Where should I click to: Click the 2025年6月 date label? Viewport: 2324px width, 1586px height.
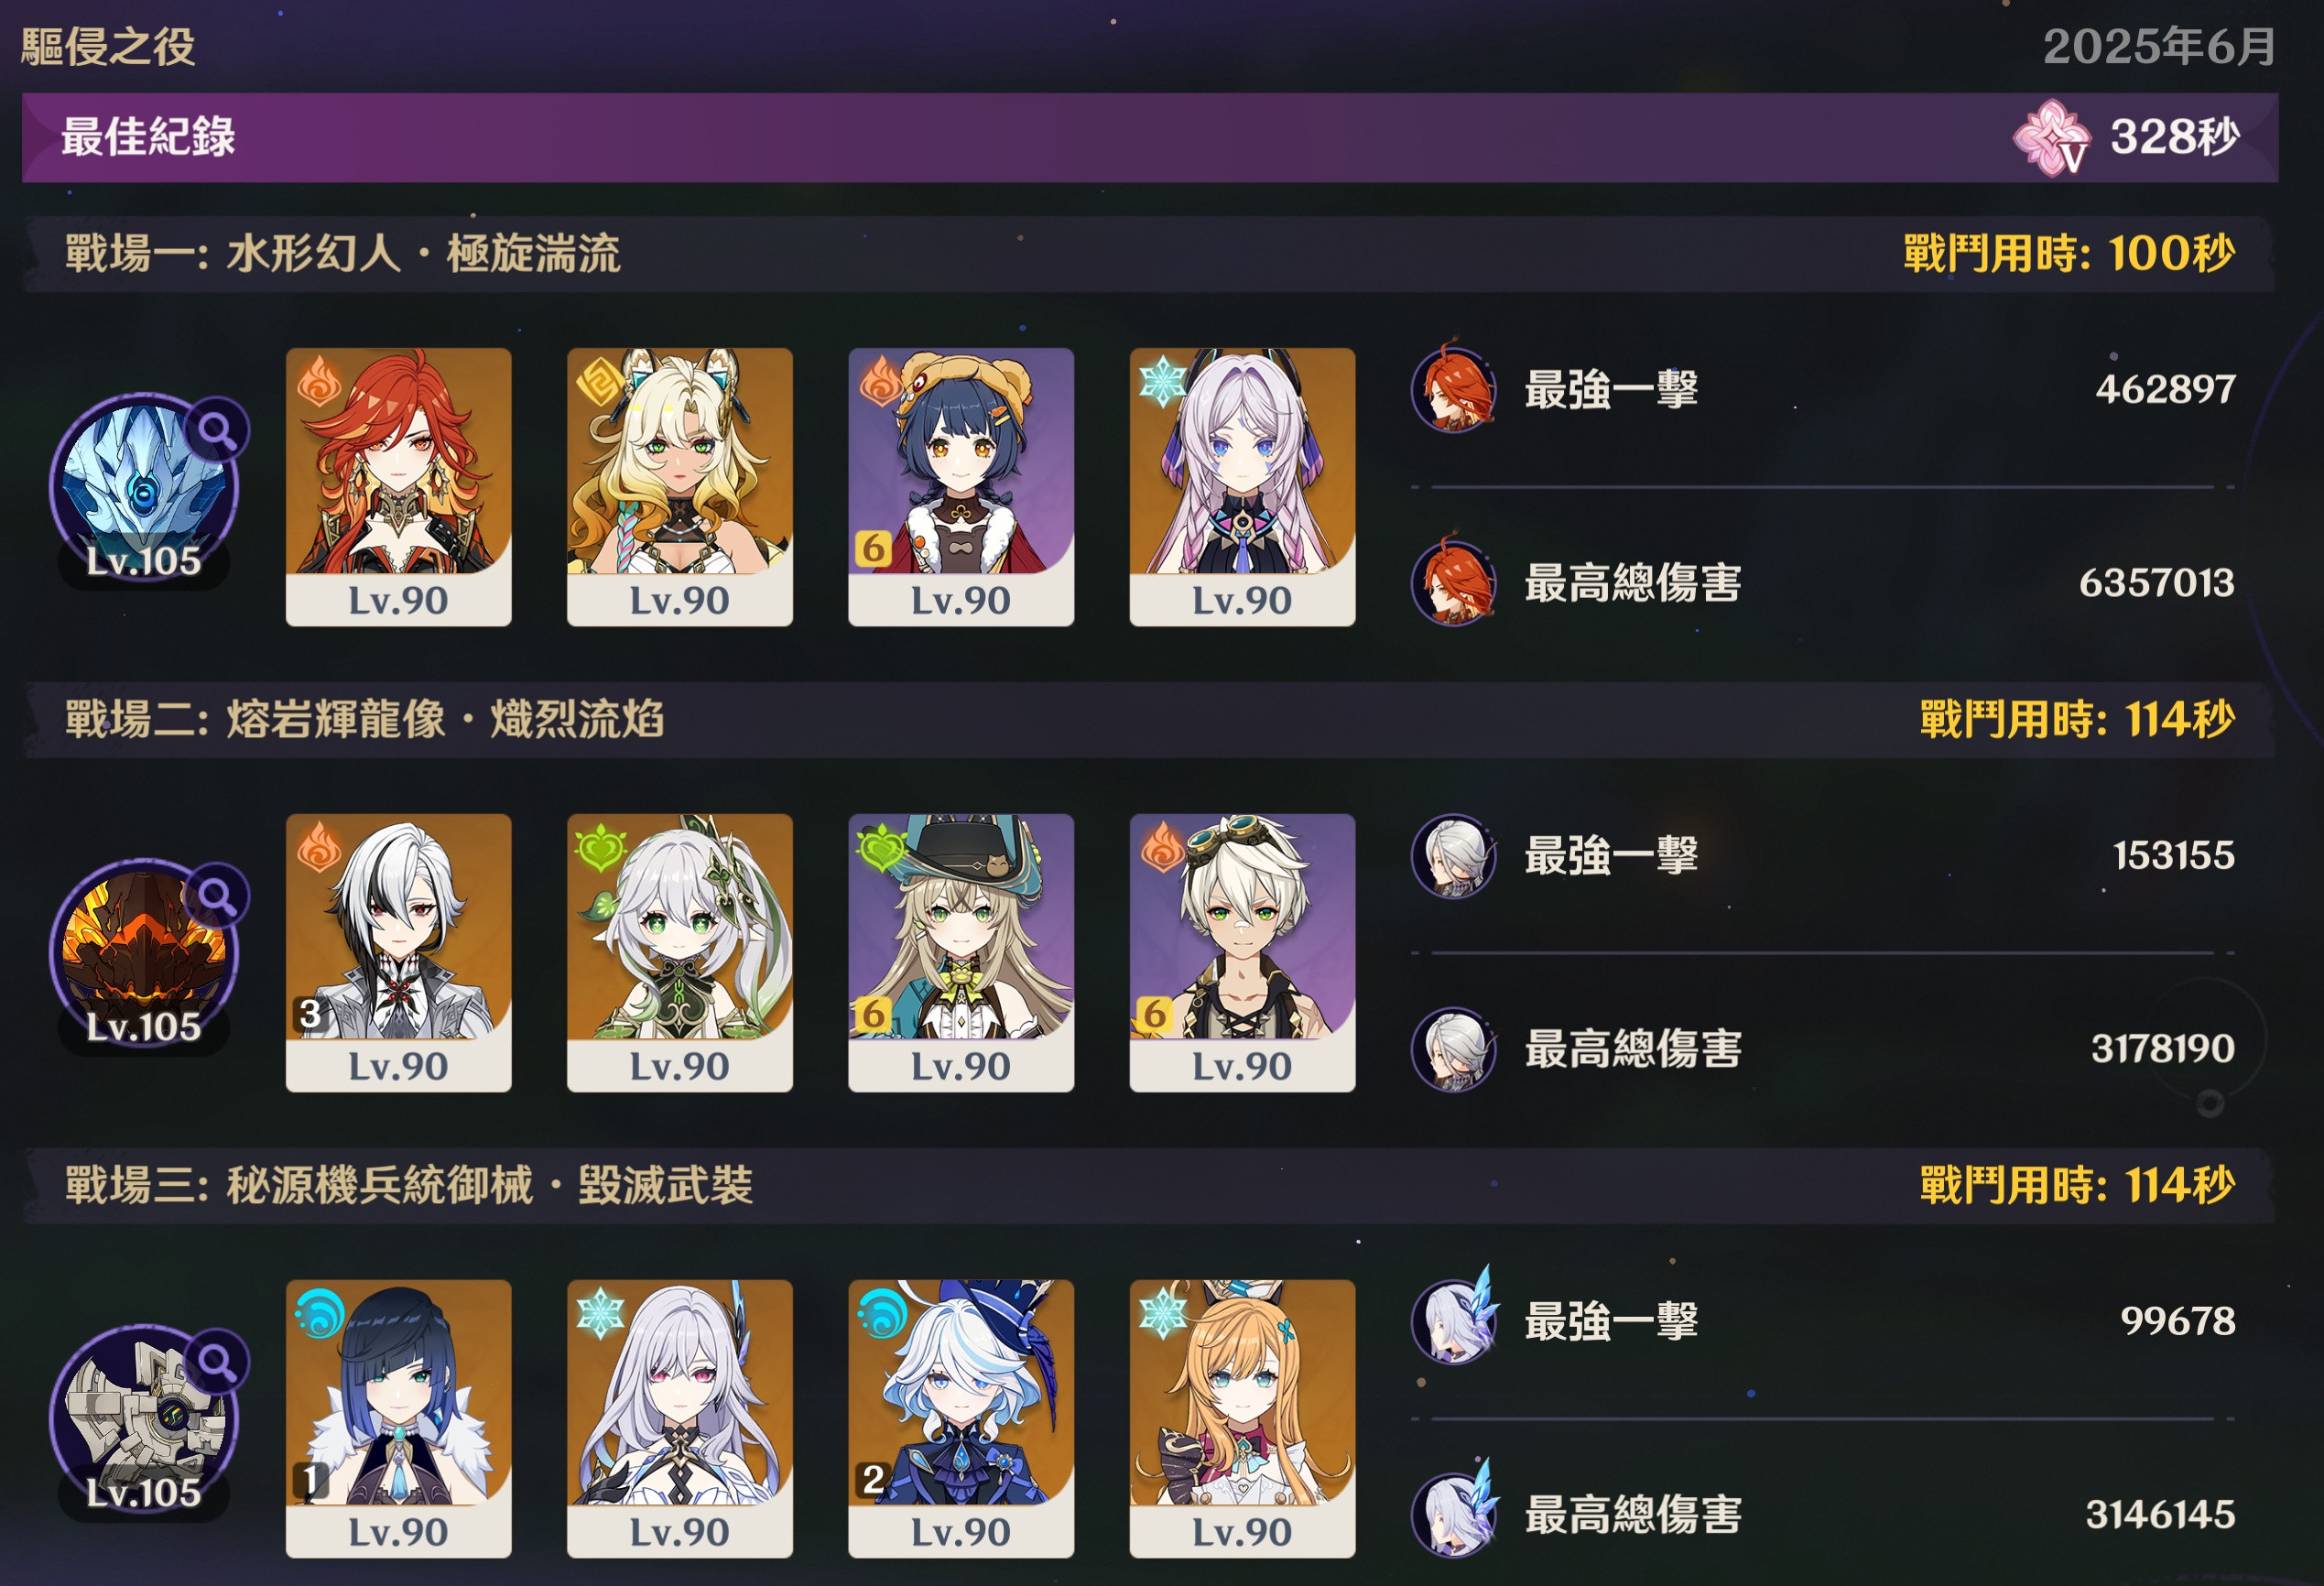2160,47
